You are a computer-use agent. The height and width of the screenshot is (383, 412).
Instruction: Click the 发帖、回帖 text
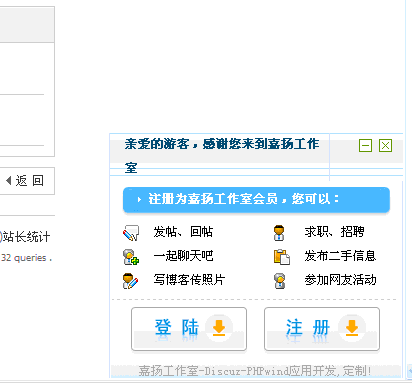(x=183, y=232)
